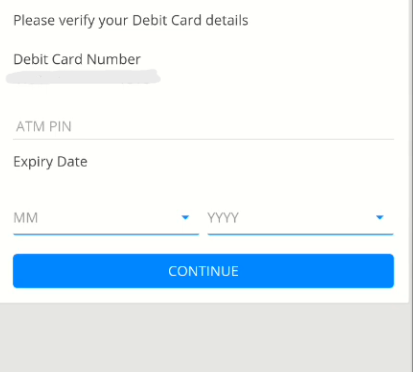Image resolution: width=413 pixels, height=372 pixels.
Task: Submit the form with the CONTINUE button
Action: tap(203, 271)
